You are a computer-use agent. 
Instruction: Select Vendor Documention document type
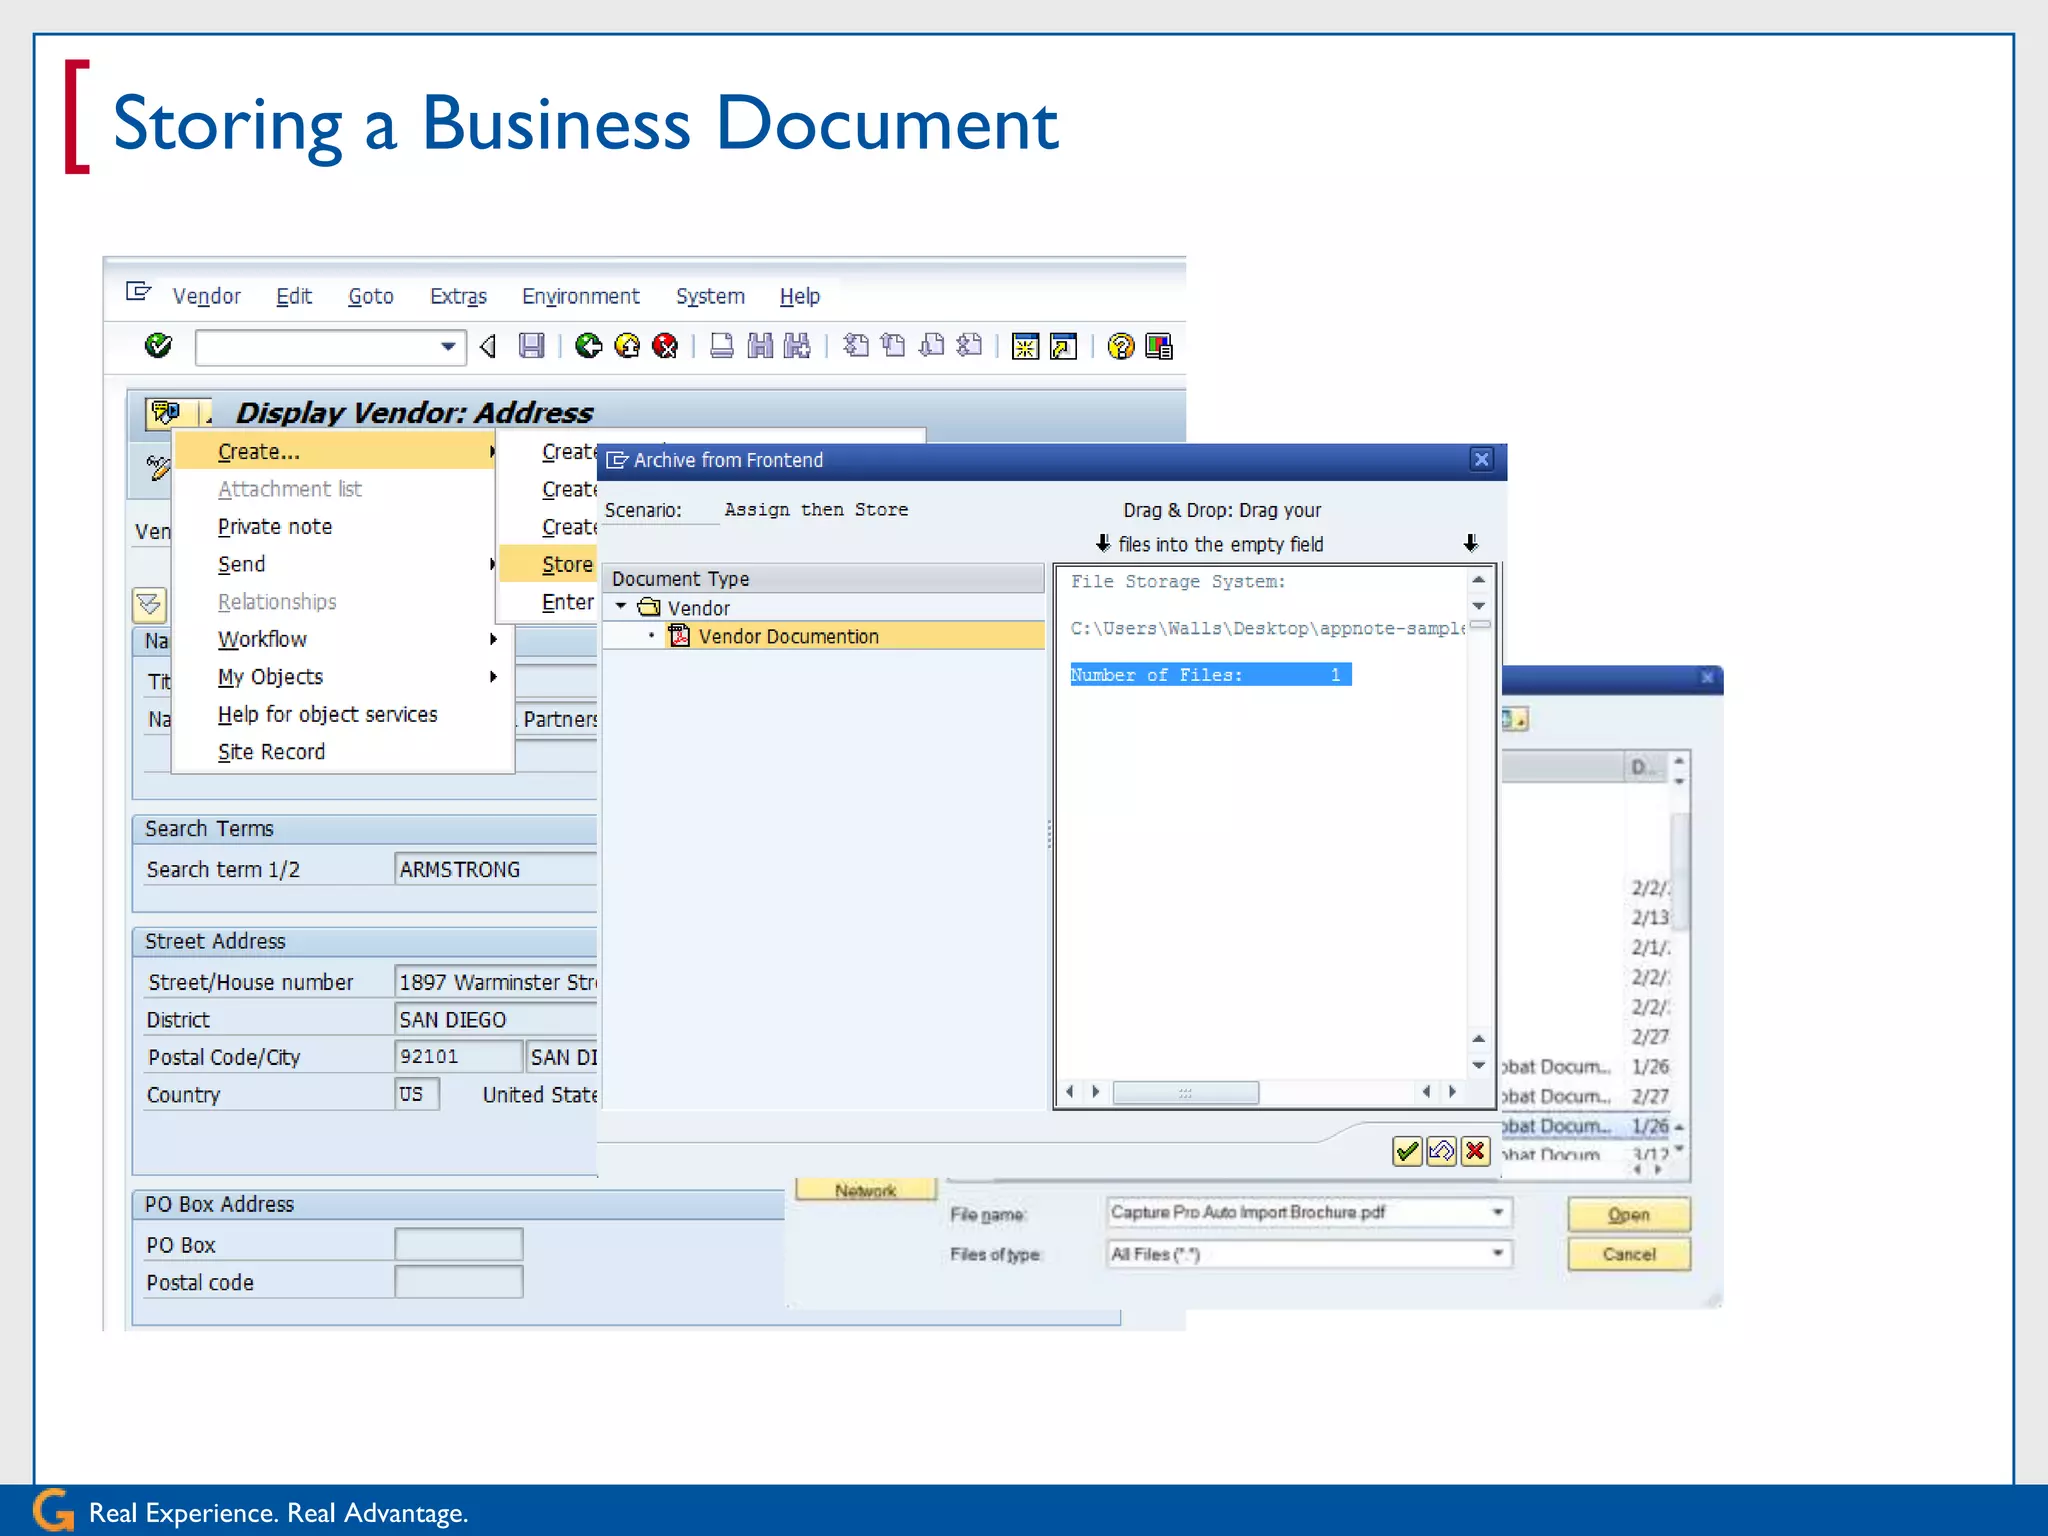pos(788,636)
